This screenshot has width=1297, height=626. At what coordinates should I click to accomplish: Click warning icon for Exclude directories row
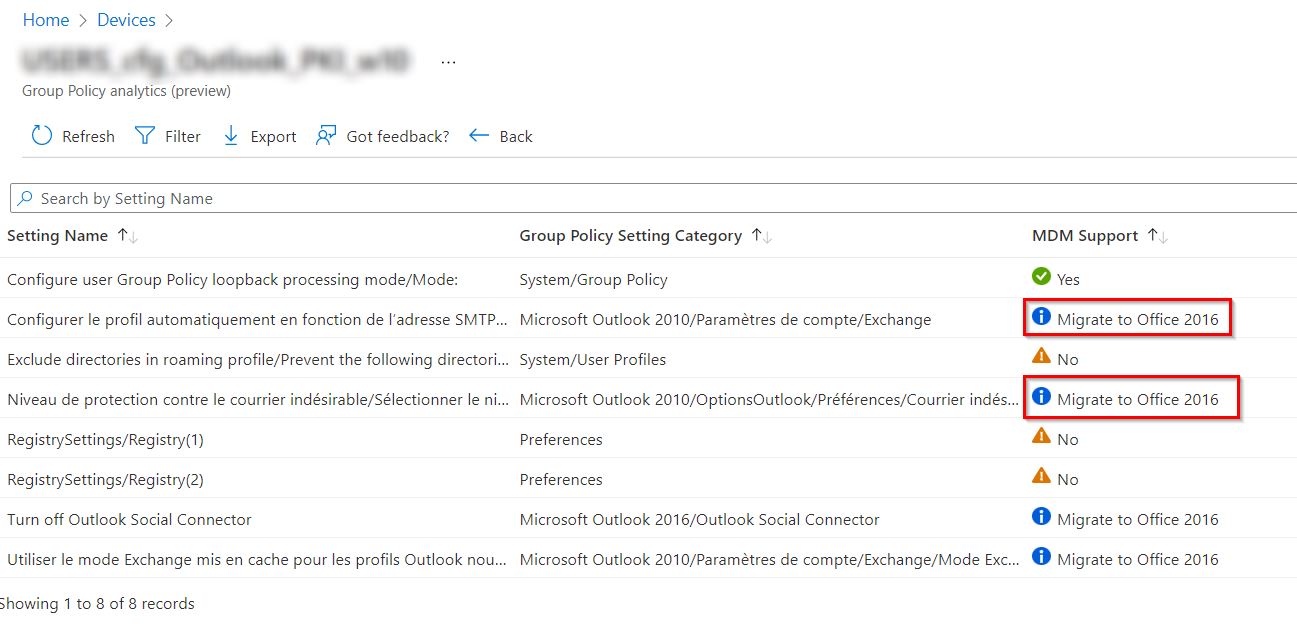[x=1041, y=356]
